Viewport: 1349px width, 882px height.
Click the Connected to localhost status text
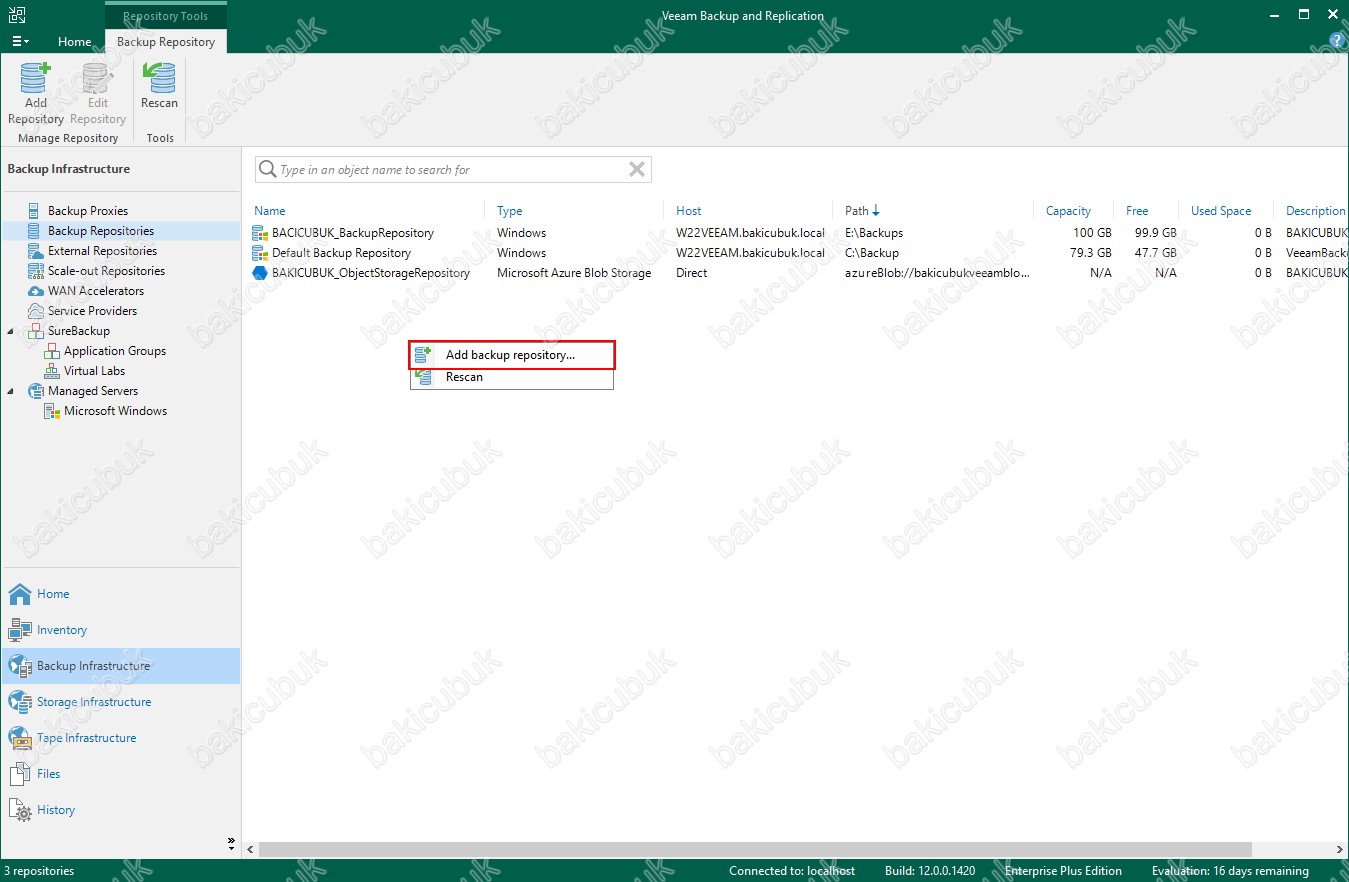point(792,871)
